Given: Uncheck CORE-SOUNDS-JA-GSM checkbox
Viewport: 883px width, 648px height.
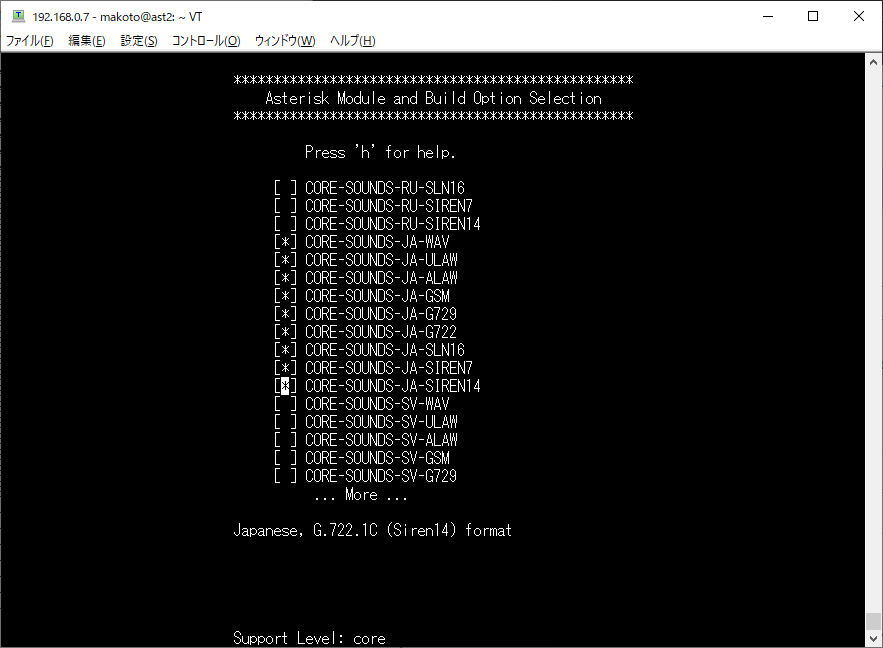Looking at the screenshot, I should click(285, 296).
